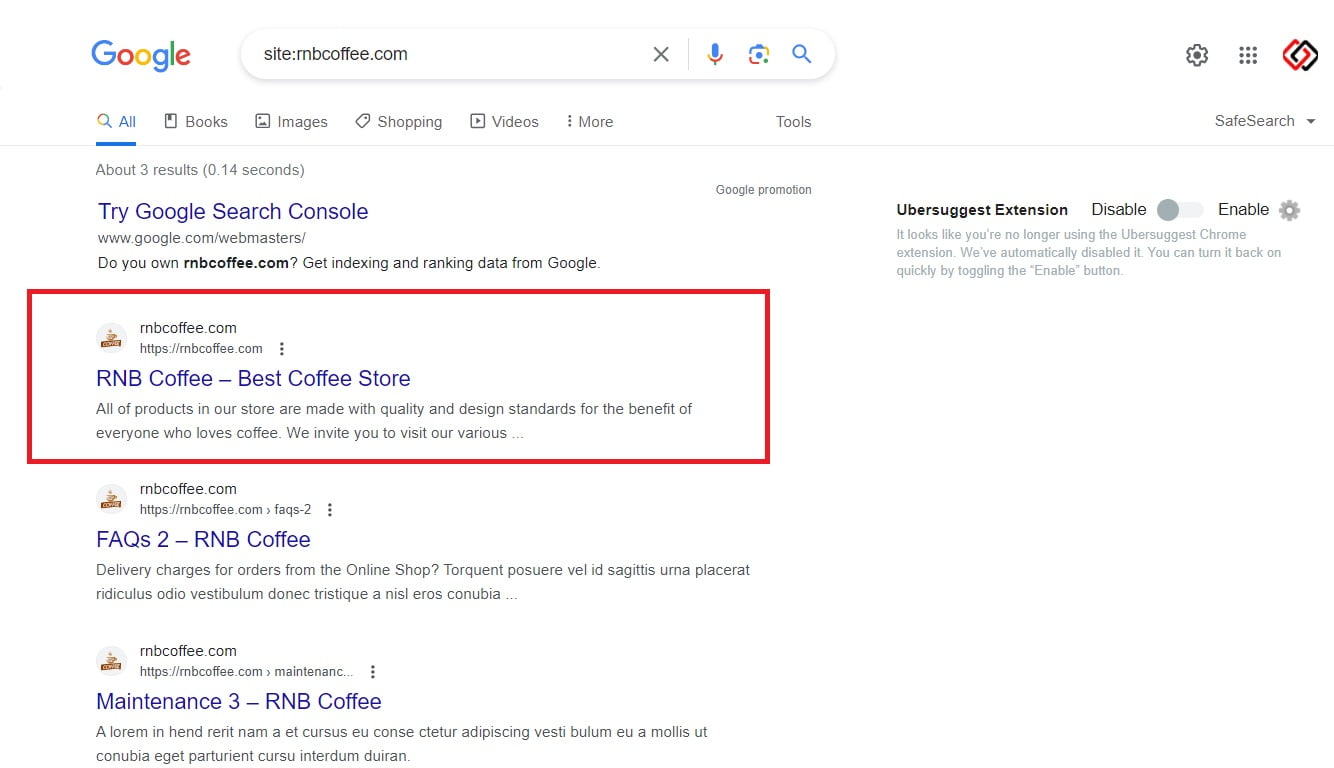Viewport: 1334px width, 768px height.
Task: Click the Google logo
Action: (x=141, y=55)
